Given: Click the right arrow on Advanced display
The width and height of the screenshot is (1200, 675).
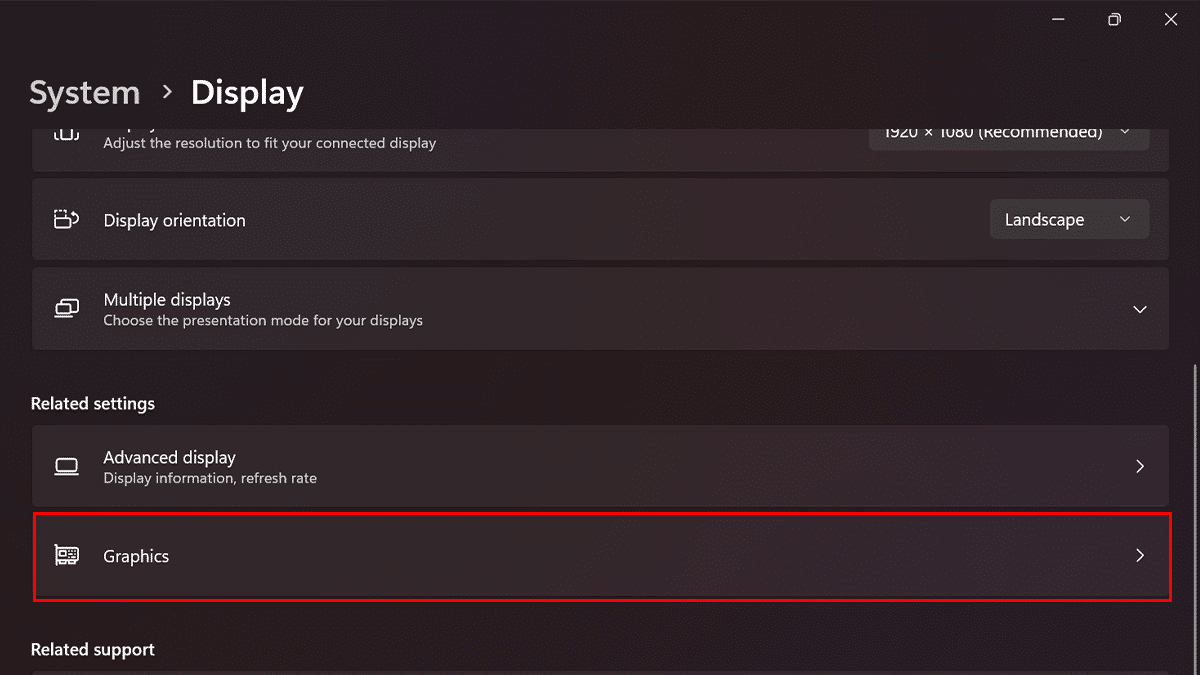Looking at the screenshot, I should [x=1140, y=466].
